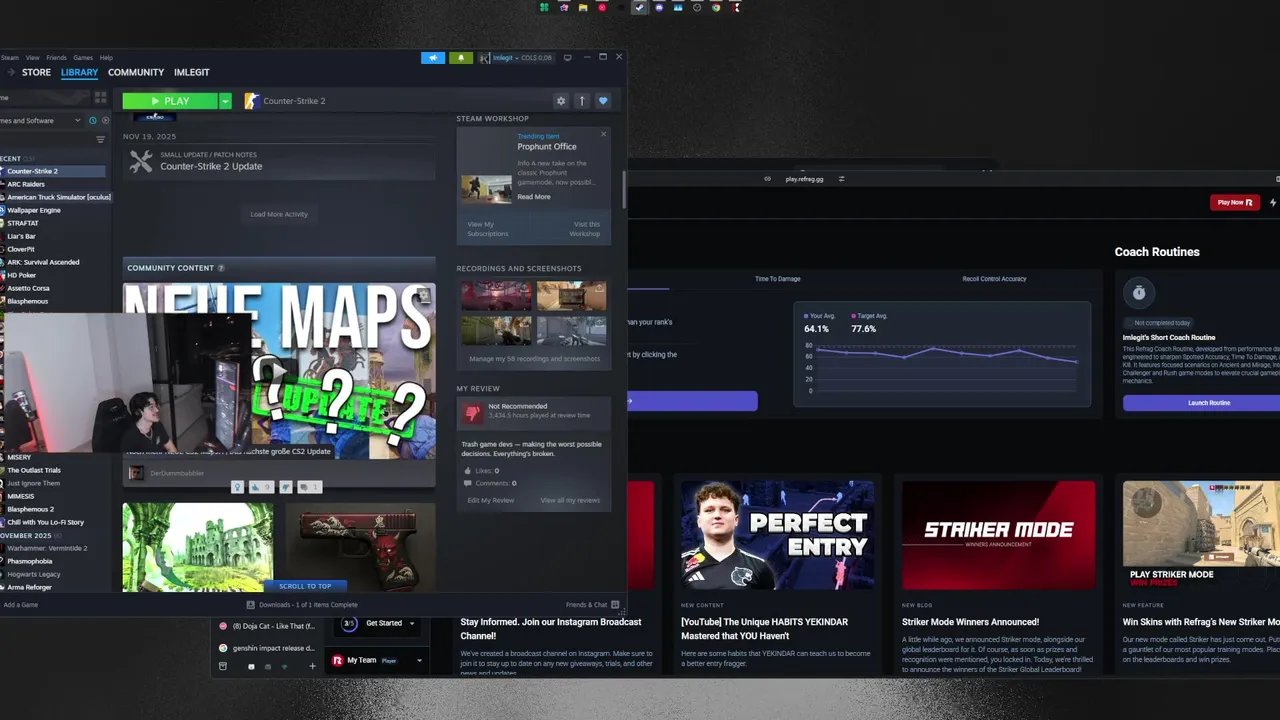Switch Steam to Big Picture mode icon

point(568,57)
